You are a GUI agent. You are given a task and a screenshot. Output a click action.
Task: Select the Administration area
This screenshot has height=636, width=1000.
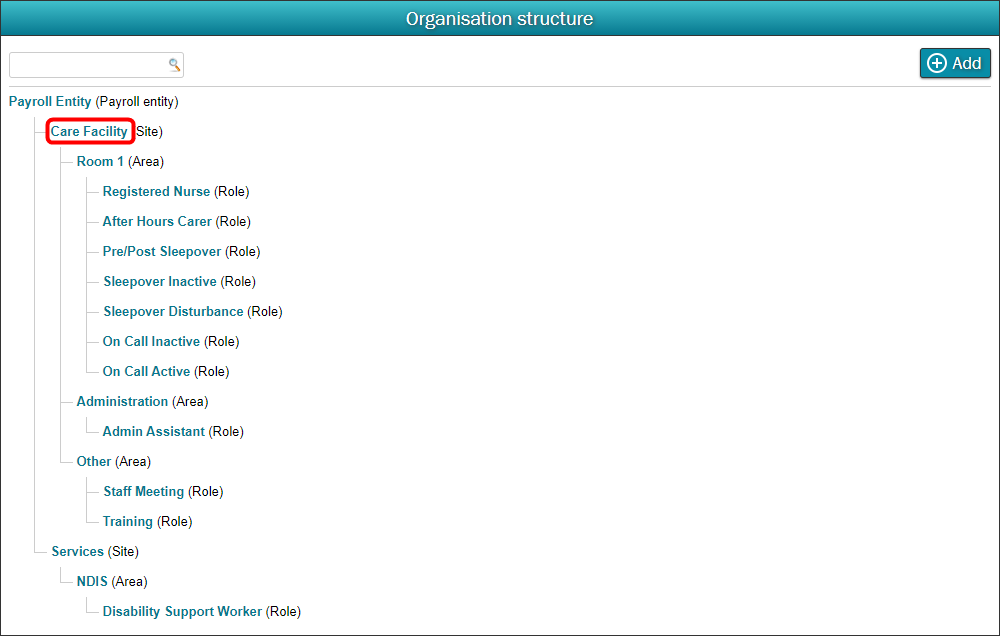[122, 401]
